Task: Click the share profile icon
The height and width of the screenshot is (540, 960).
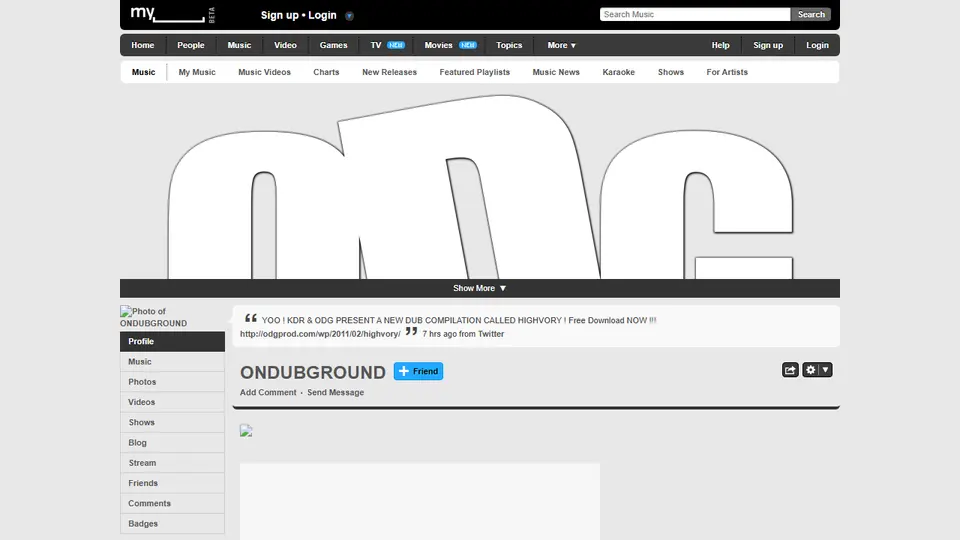Action: click(x=790, y=370)
